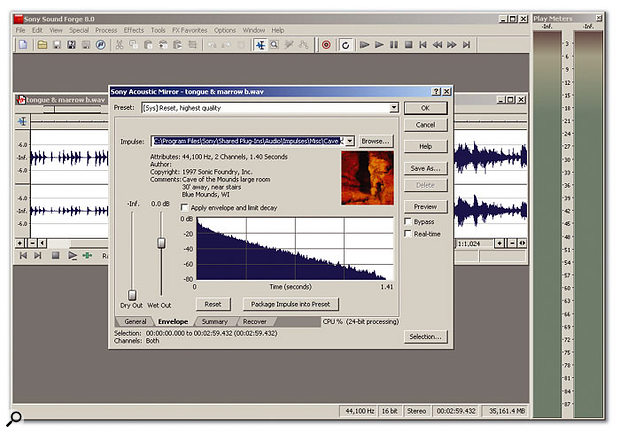Image resolution: width=620 pixels, height=433 pixels.
Task: Open the Edit menu
Action: pos(37,30)
